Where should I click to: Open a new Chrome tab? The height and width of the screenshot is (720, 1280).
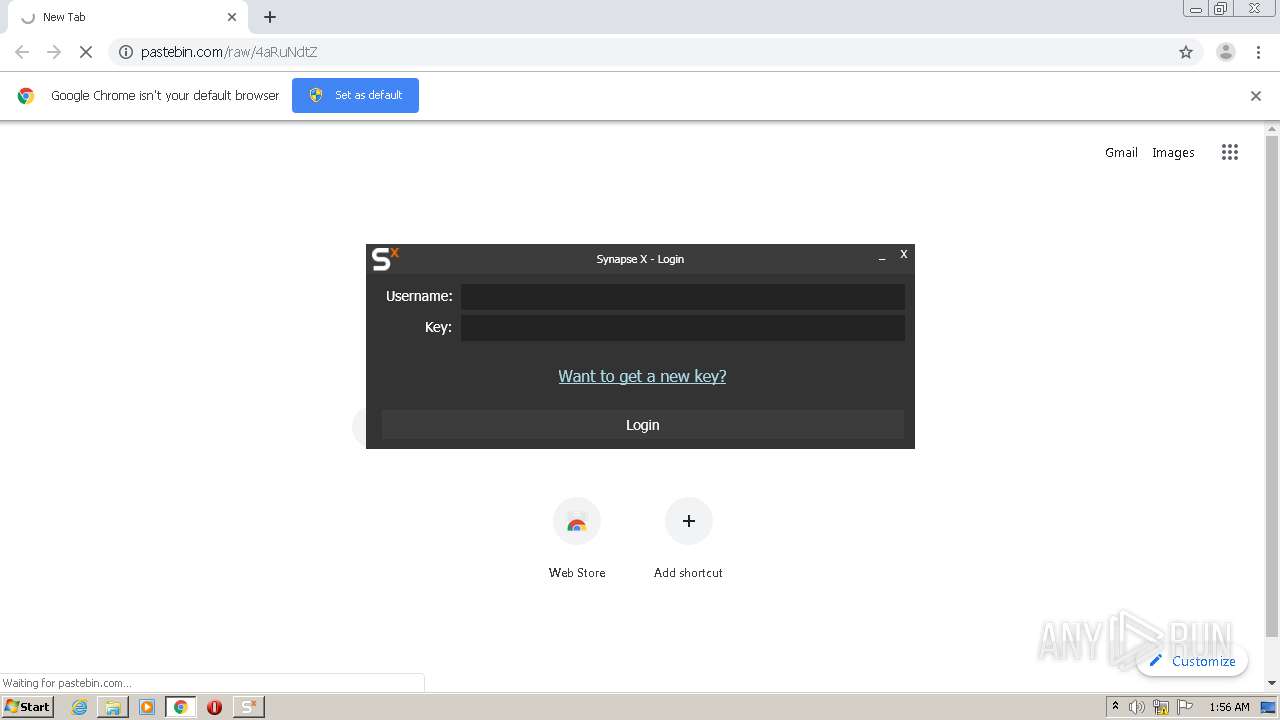[270, 17]
